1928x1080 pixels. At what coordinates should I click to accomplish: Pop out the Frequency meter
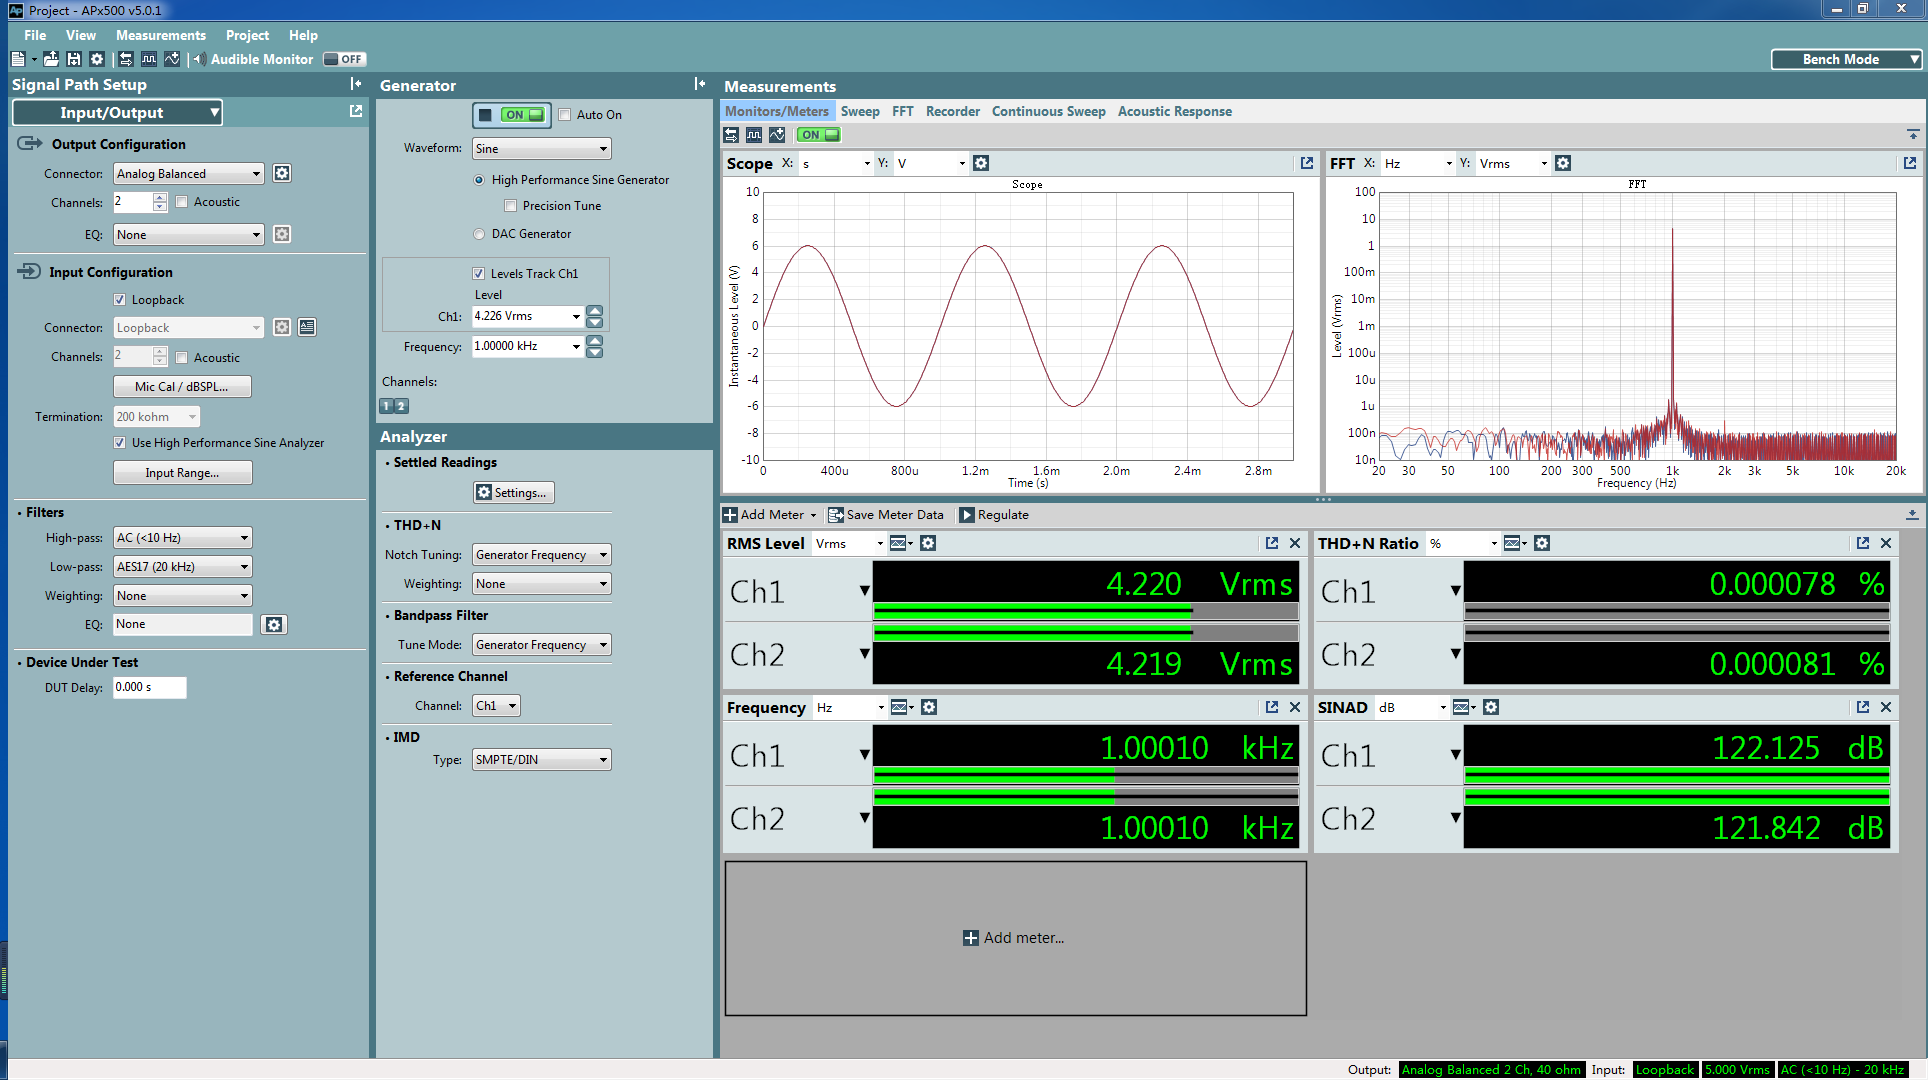[1272, 707]
